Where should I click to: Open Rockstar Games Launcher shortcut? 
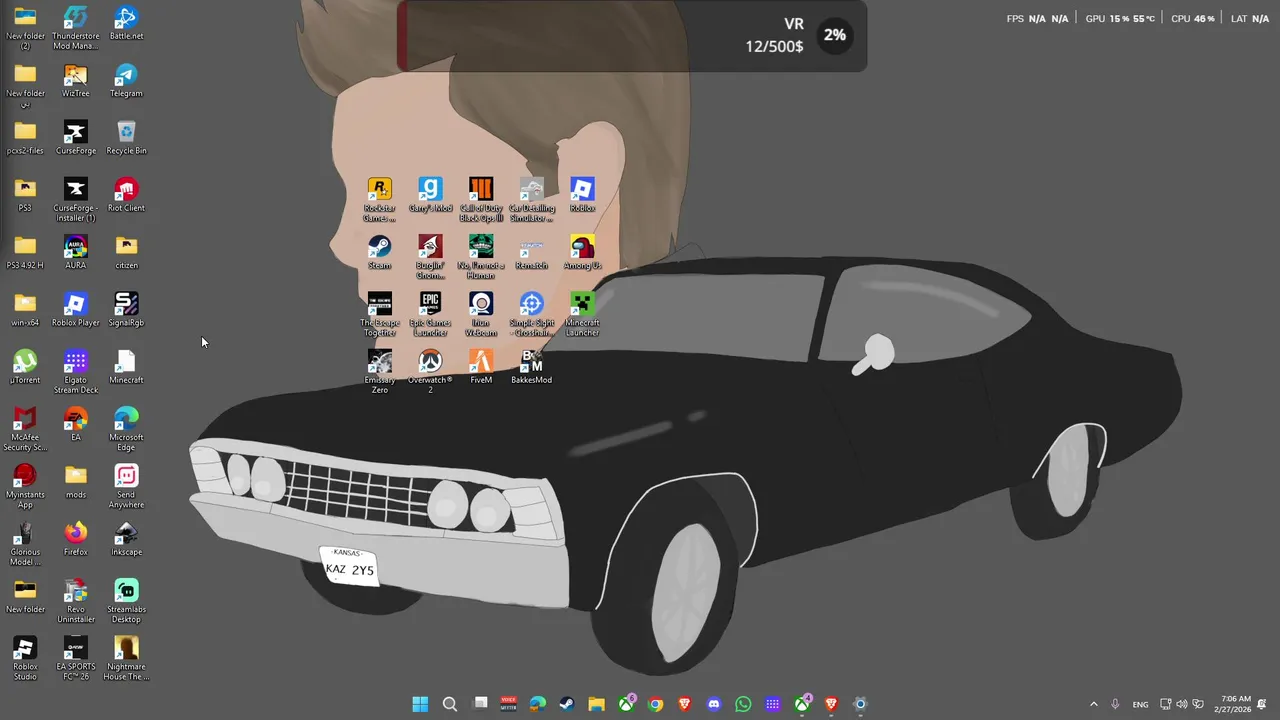click(x=379, y=200)
